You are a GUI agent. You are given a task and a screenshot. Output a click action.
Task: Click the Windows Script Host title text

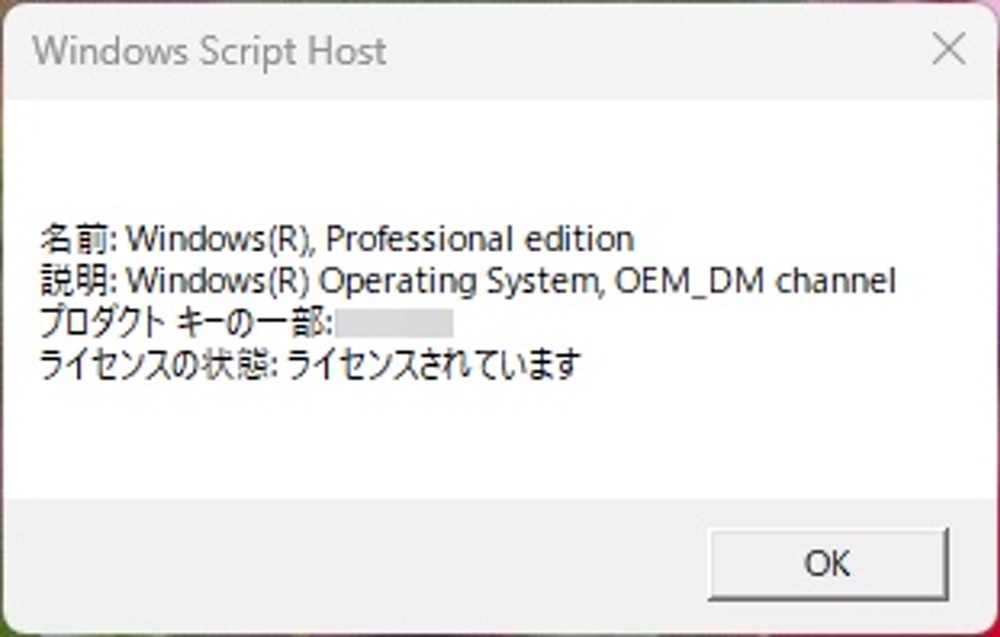pos(209,51)
